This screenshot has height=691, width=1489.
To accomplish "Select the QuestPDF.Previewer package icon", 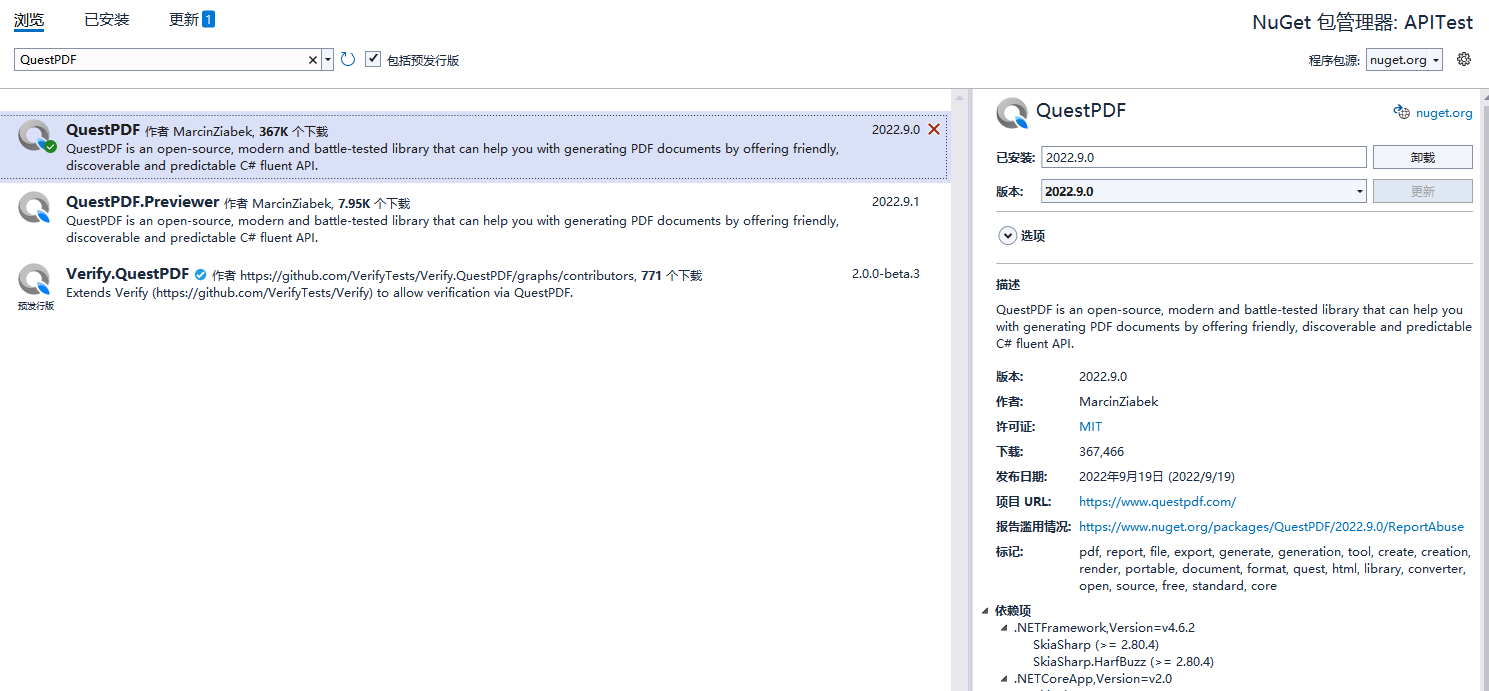I will pyautogui.click(x=34, y=208).
